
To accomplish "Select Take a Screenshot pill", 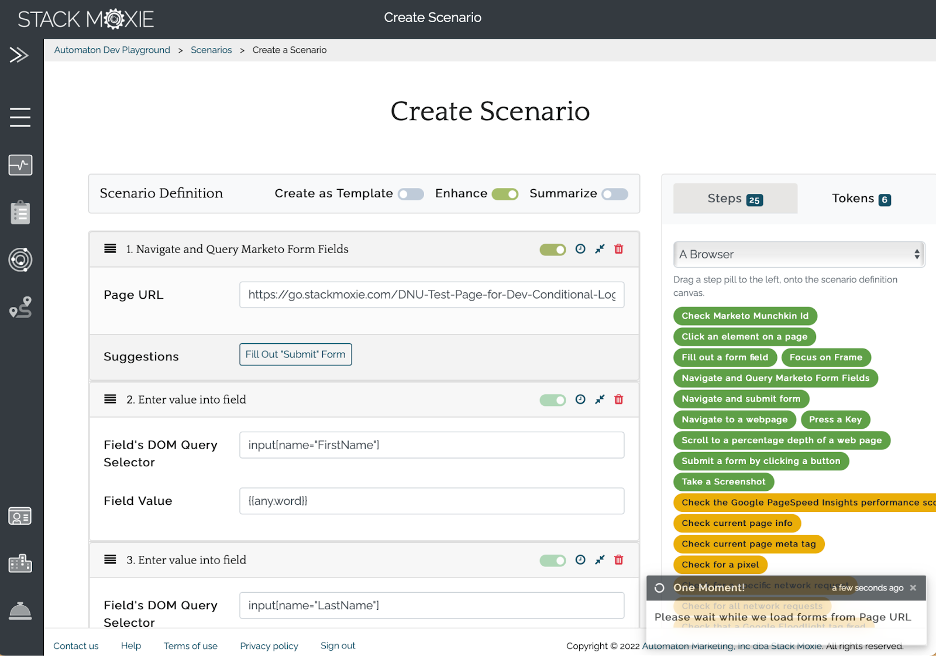I will tap(723, 482).
